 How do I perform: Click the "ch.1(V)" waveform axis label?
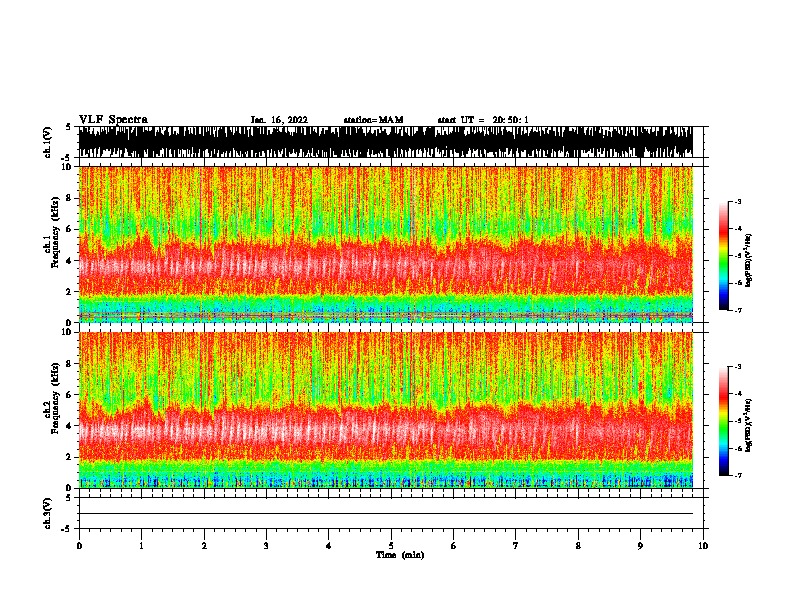click(47, 142)
